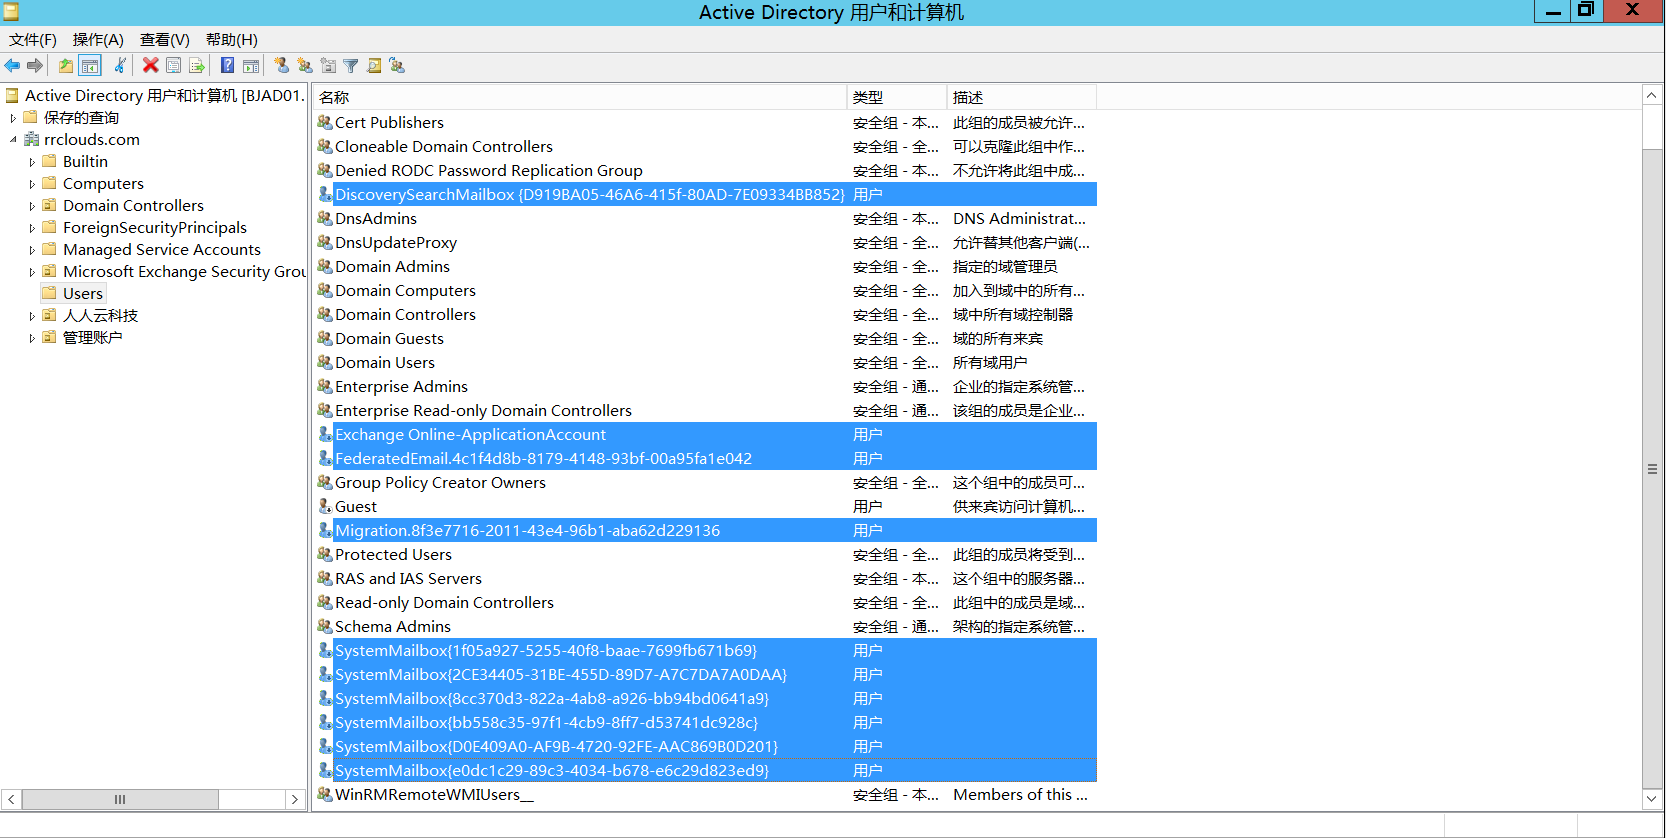Screen dimensions: 1667x838
Task: Expand the 人人云科技 tree node
Action: [32, 316]
